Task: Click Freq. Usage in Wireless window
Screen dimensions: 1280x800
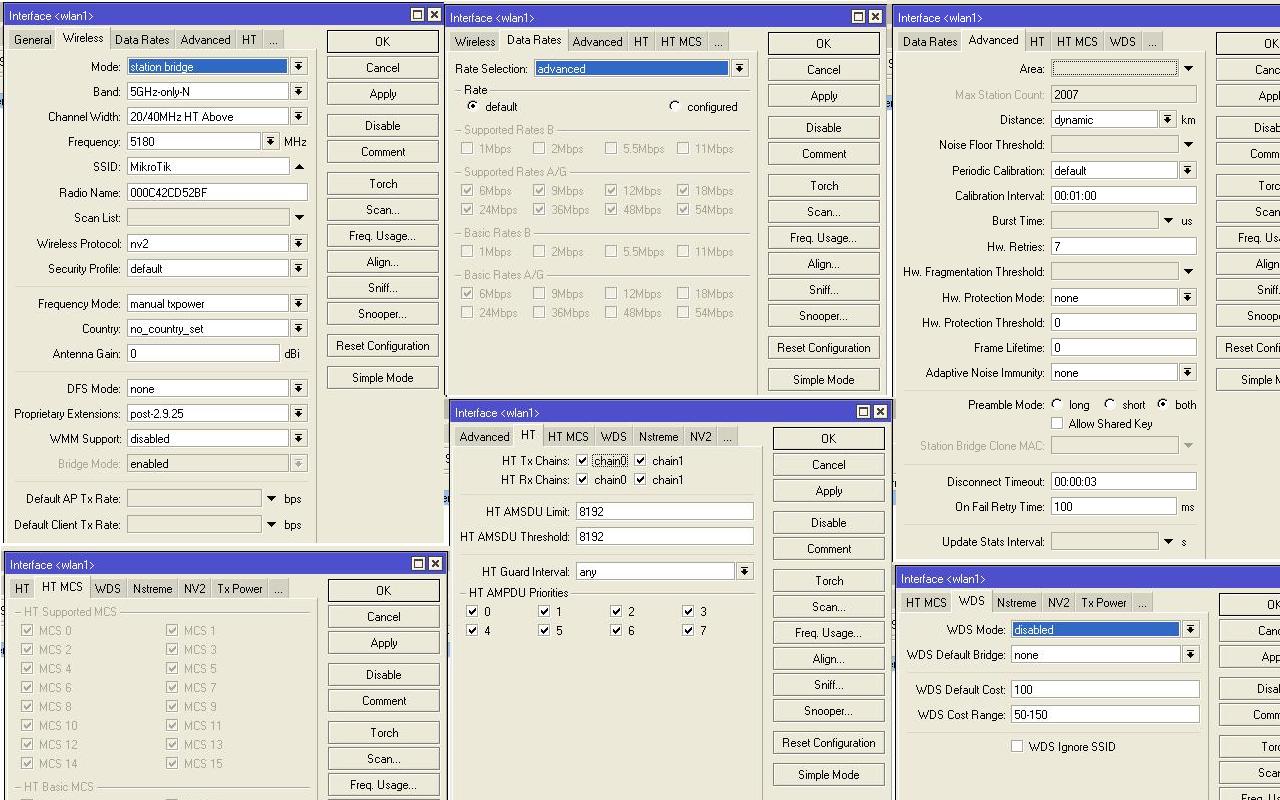Action: click(383, 236)
